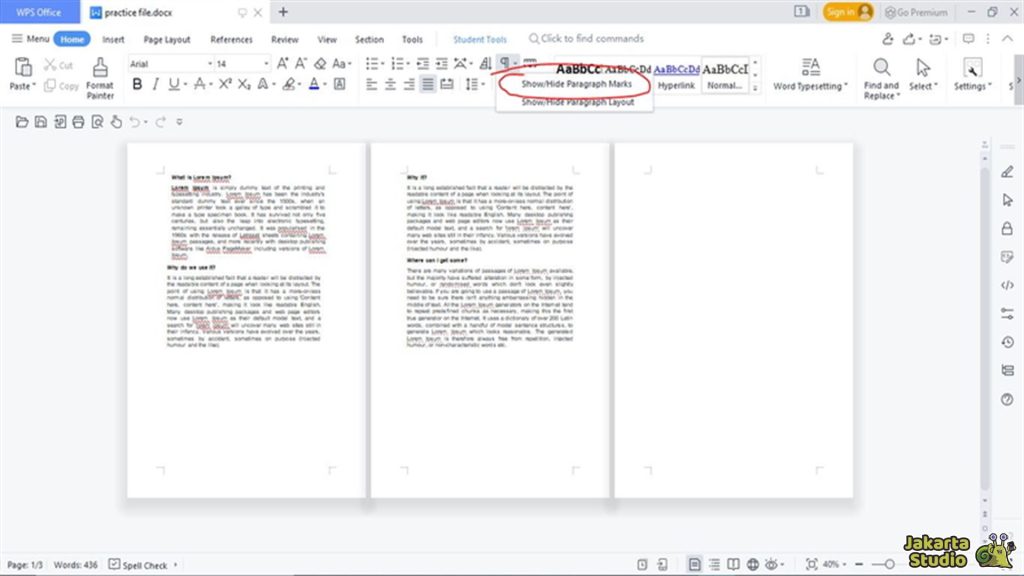Expand the Paste options arrow
The height and width of the screenshot is (576, 1024).
click(35, 87)
